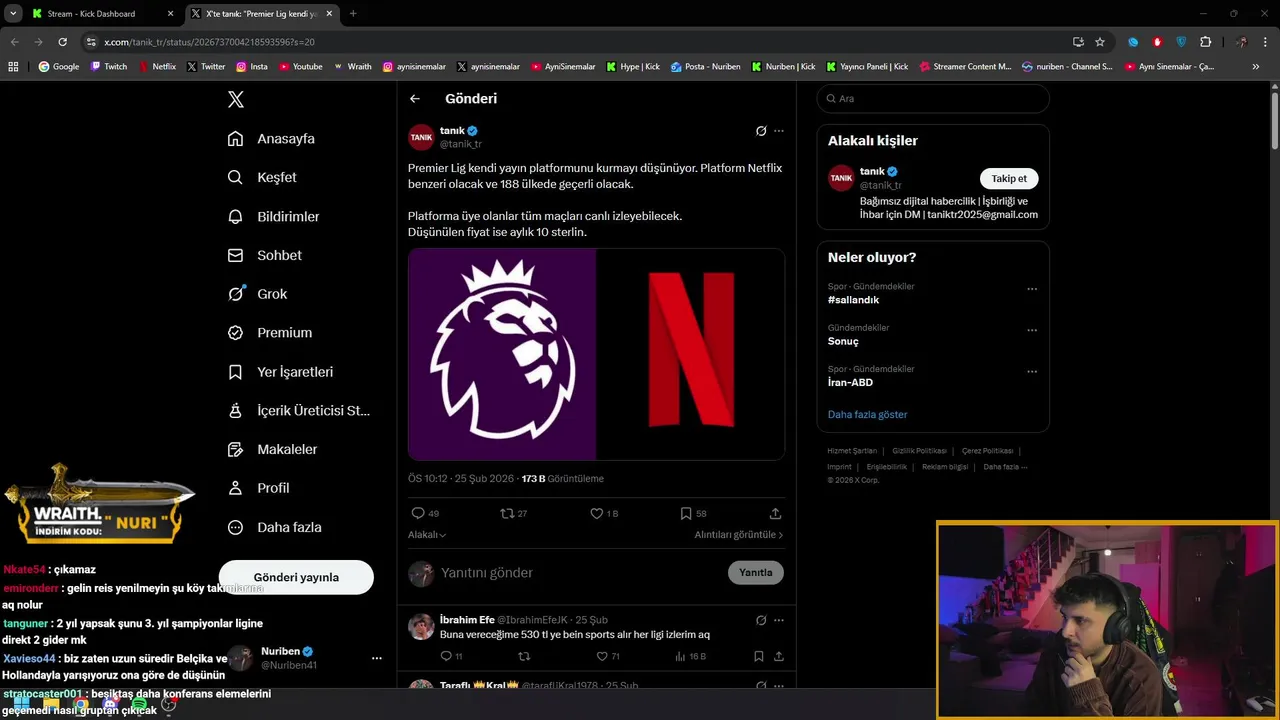1280x720 pixels.
Task: Click the Ara search field
Action: [x=933, y=99]
